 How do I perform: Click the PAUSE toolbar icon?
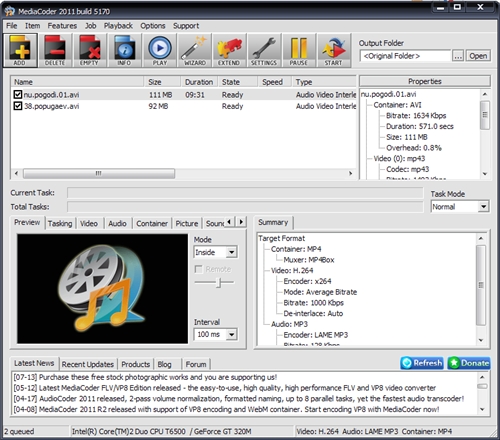pos(299,50)
